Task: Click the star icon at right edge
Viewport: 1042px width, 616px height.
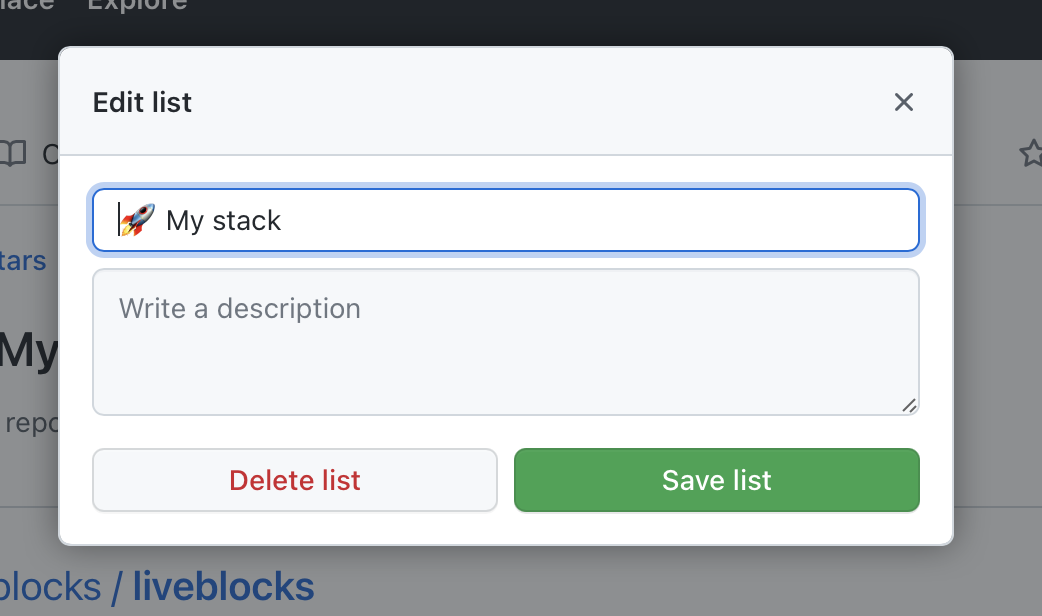Action: [1030, 153]
